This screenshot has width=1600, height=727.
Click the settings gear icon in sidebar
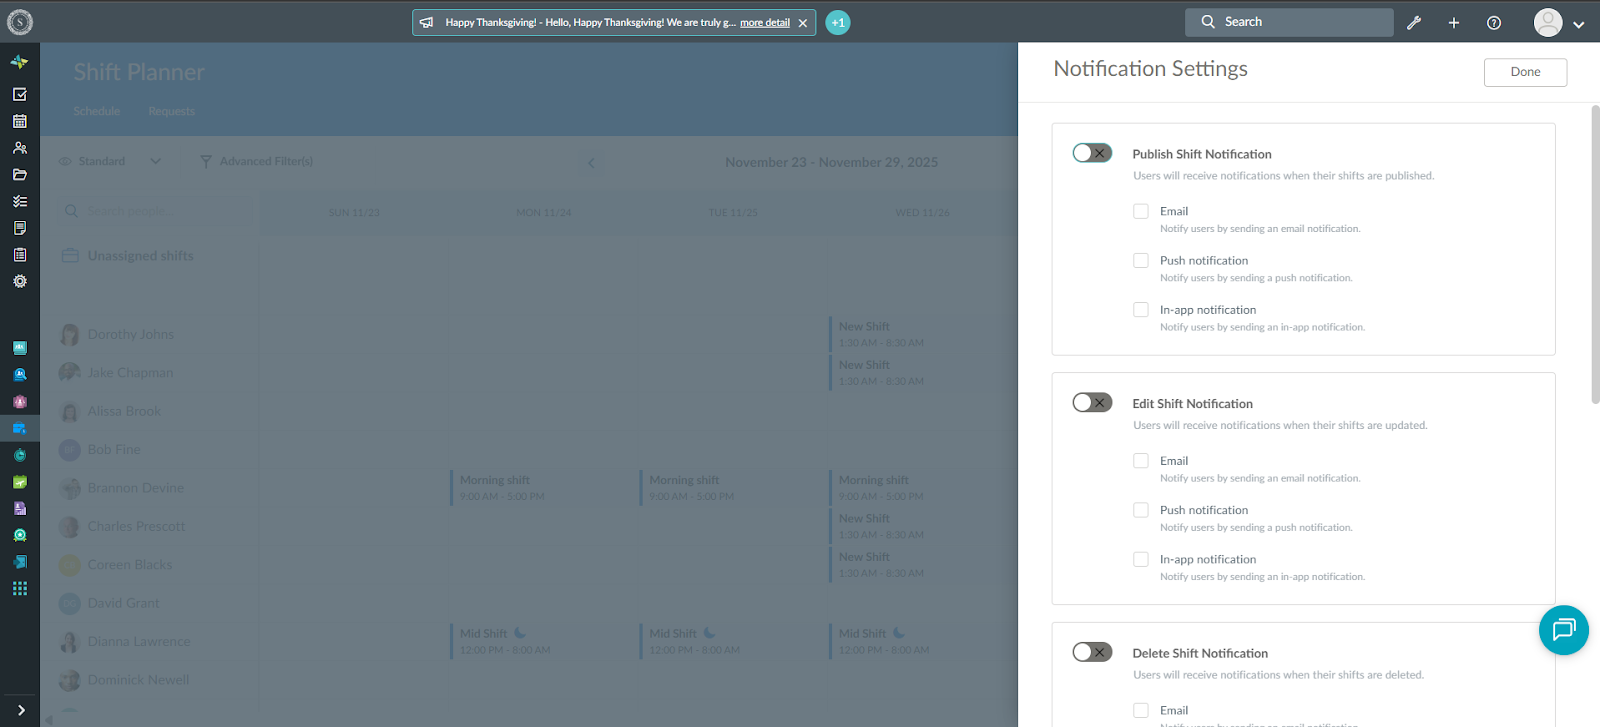(19, 282)
